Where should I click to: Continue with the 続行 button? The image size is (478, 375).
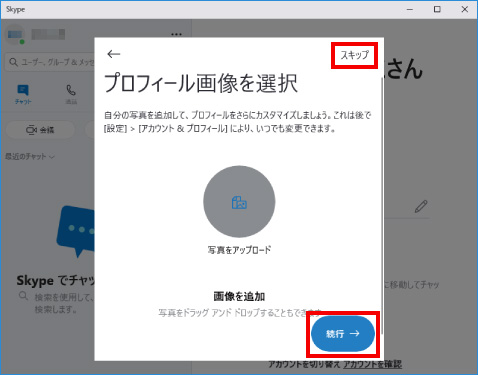tap(343, 333)
